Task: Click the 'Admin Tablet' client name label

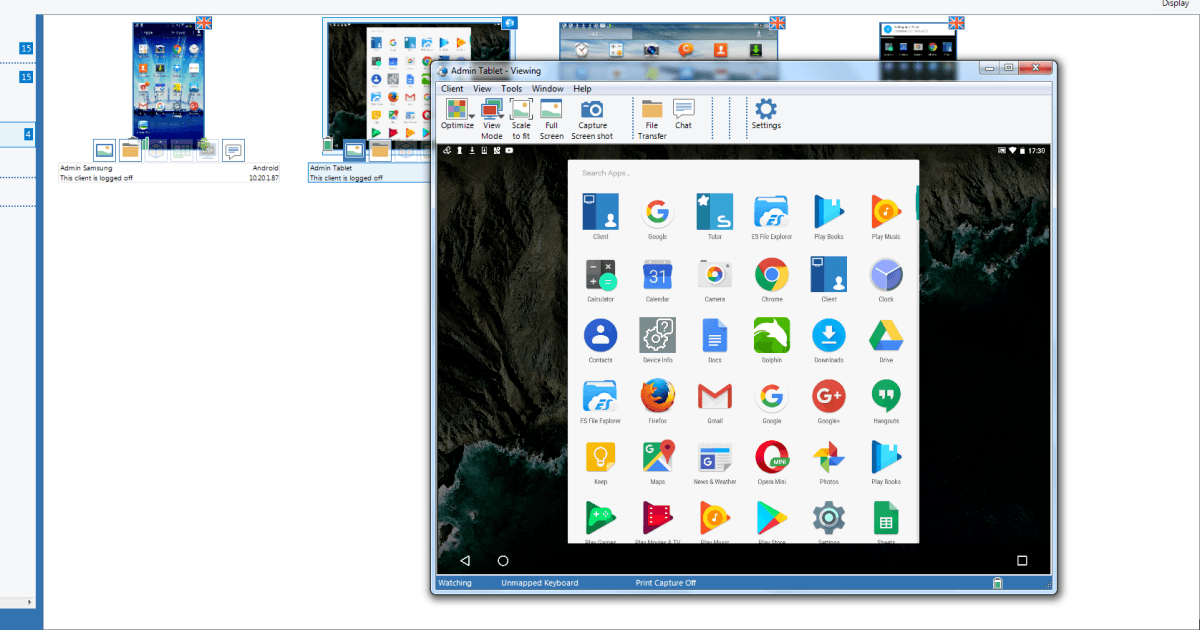Action: pos(329,169)
